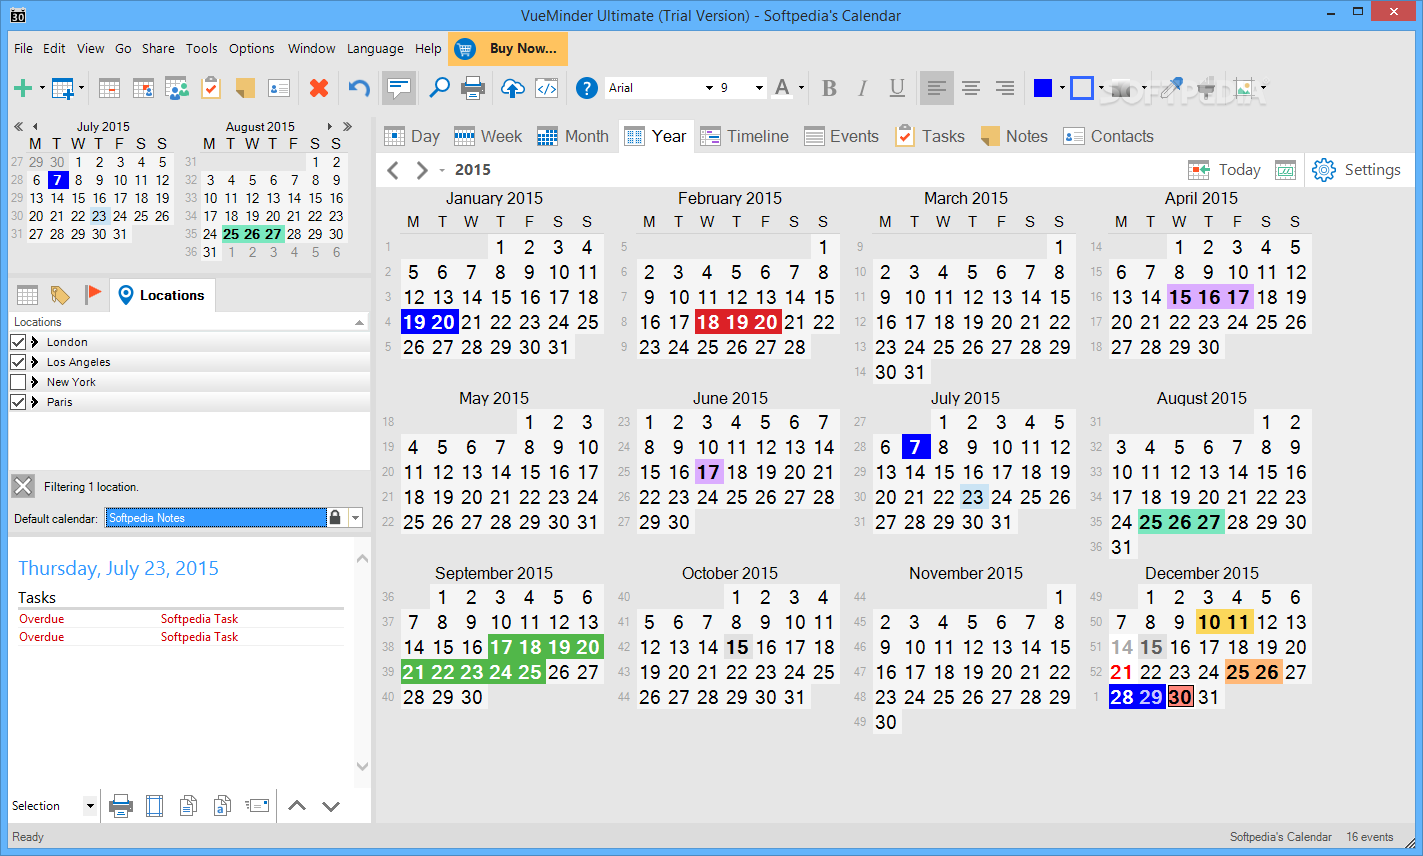The width and height of the screenshot is (1423, 856).
Task: Click the background picture icon
Action: tap(1244, 88)
